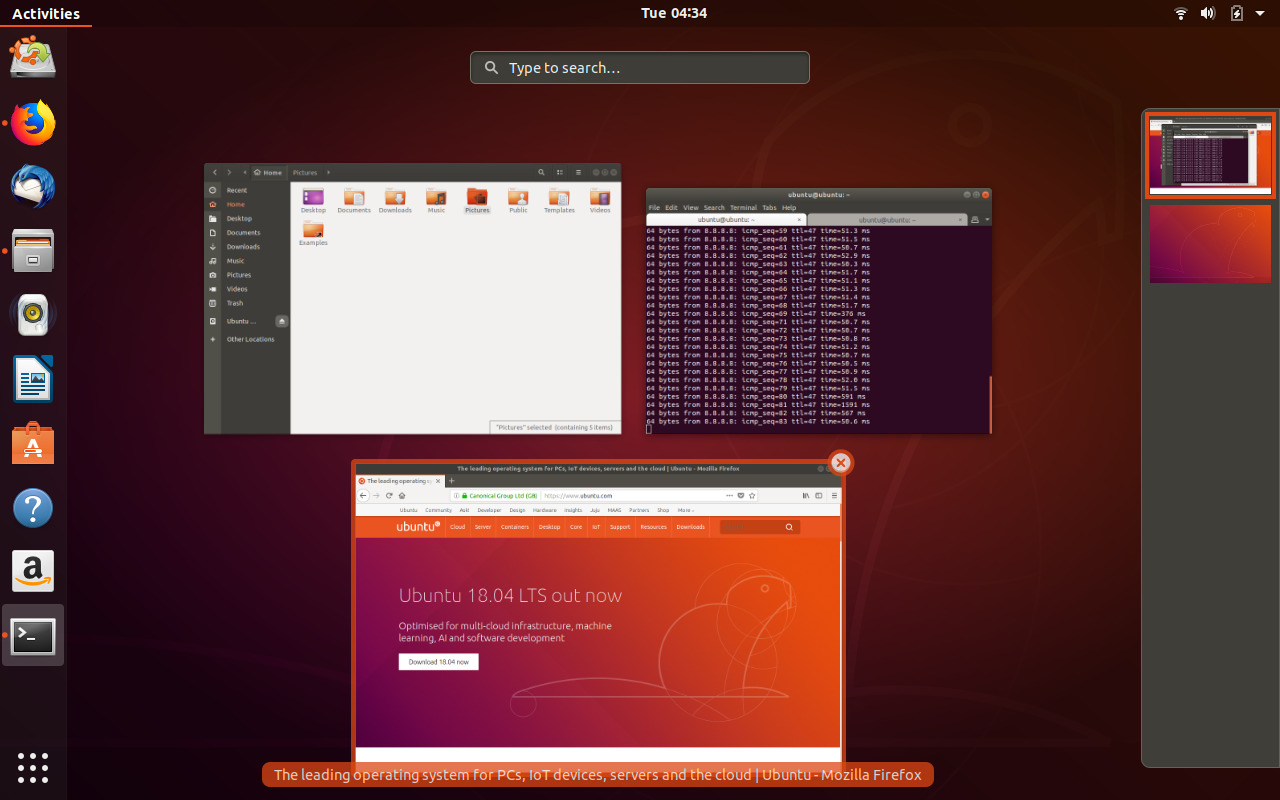Image resolution: width=1280 pixels, height=800 pixels.
Task: Expand the More dropdown on the Ubuntu site
Action: point(686,510)
